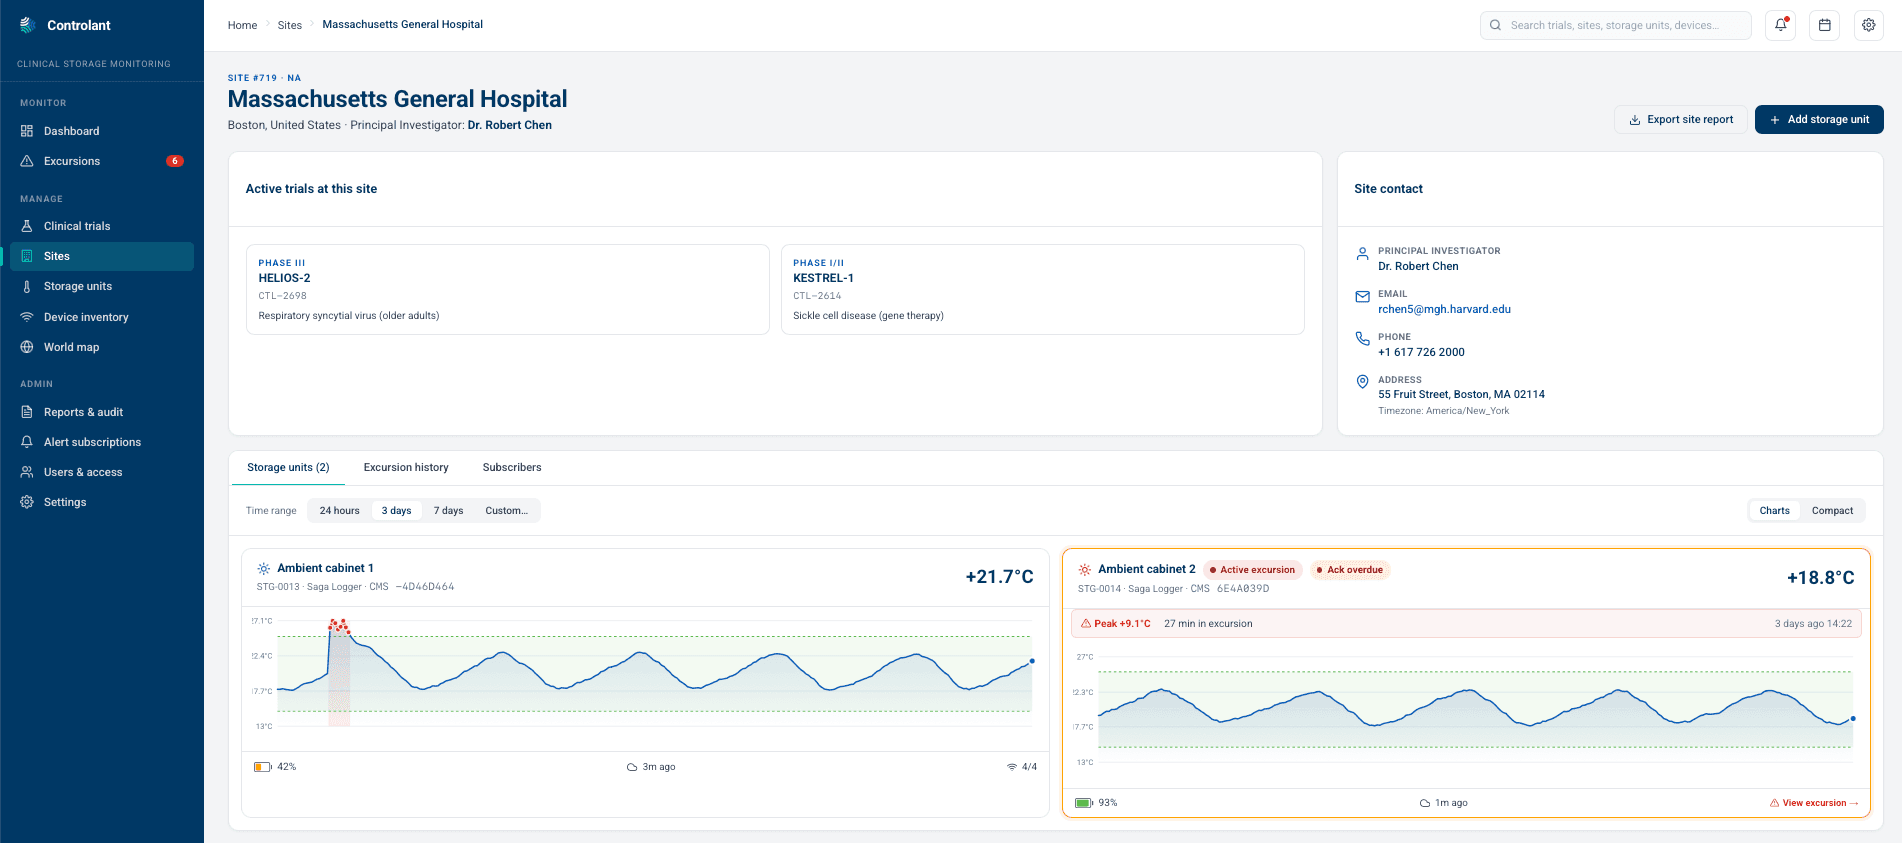Viewport: 1902px width, 843px height.
Task: Switch to Charts view
Action: (1775, 511)
